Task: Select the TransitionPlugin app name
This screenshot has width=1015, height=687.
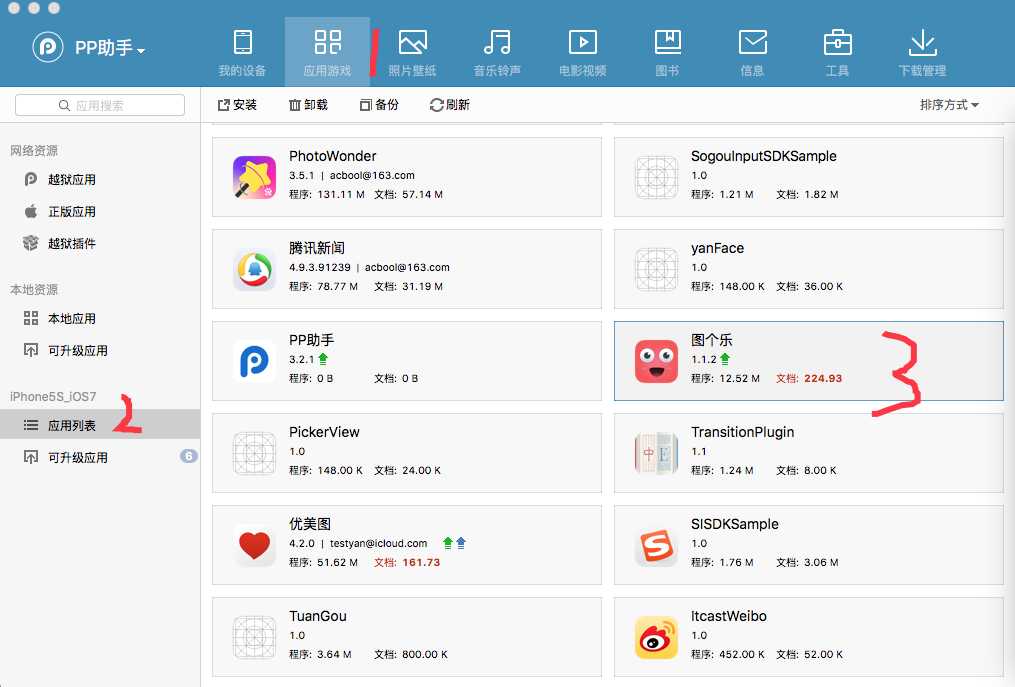Action: coord(742,432)
